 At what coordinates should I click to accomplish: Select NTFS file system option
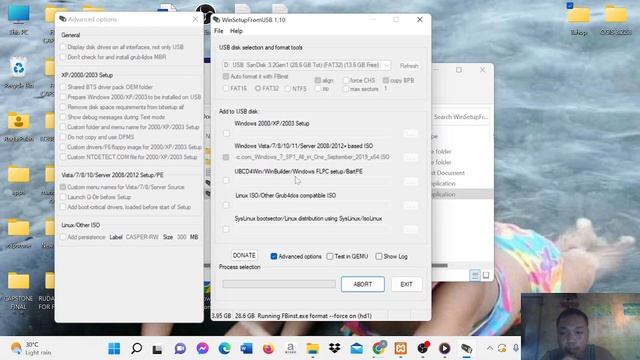point(288,88)
